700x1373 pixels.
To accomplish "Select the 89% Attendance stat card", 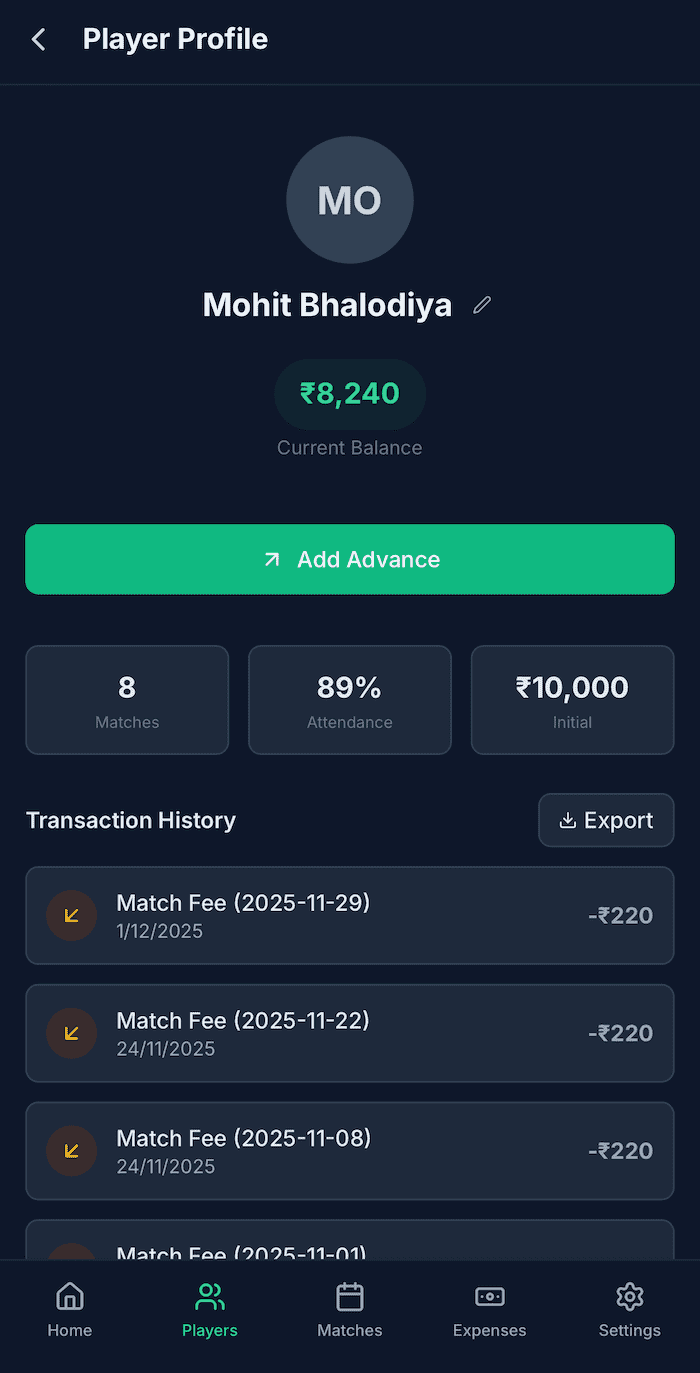I will (x=350, y=699).
